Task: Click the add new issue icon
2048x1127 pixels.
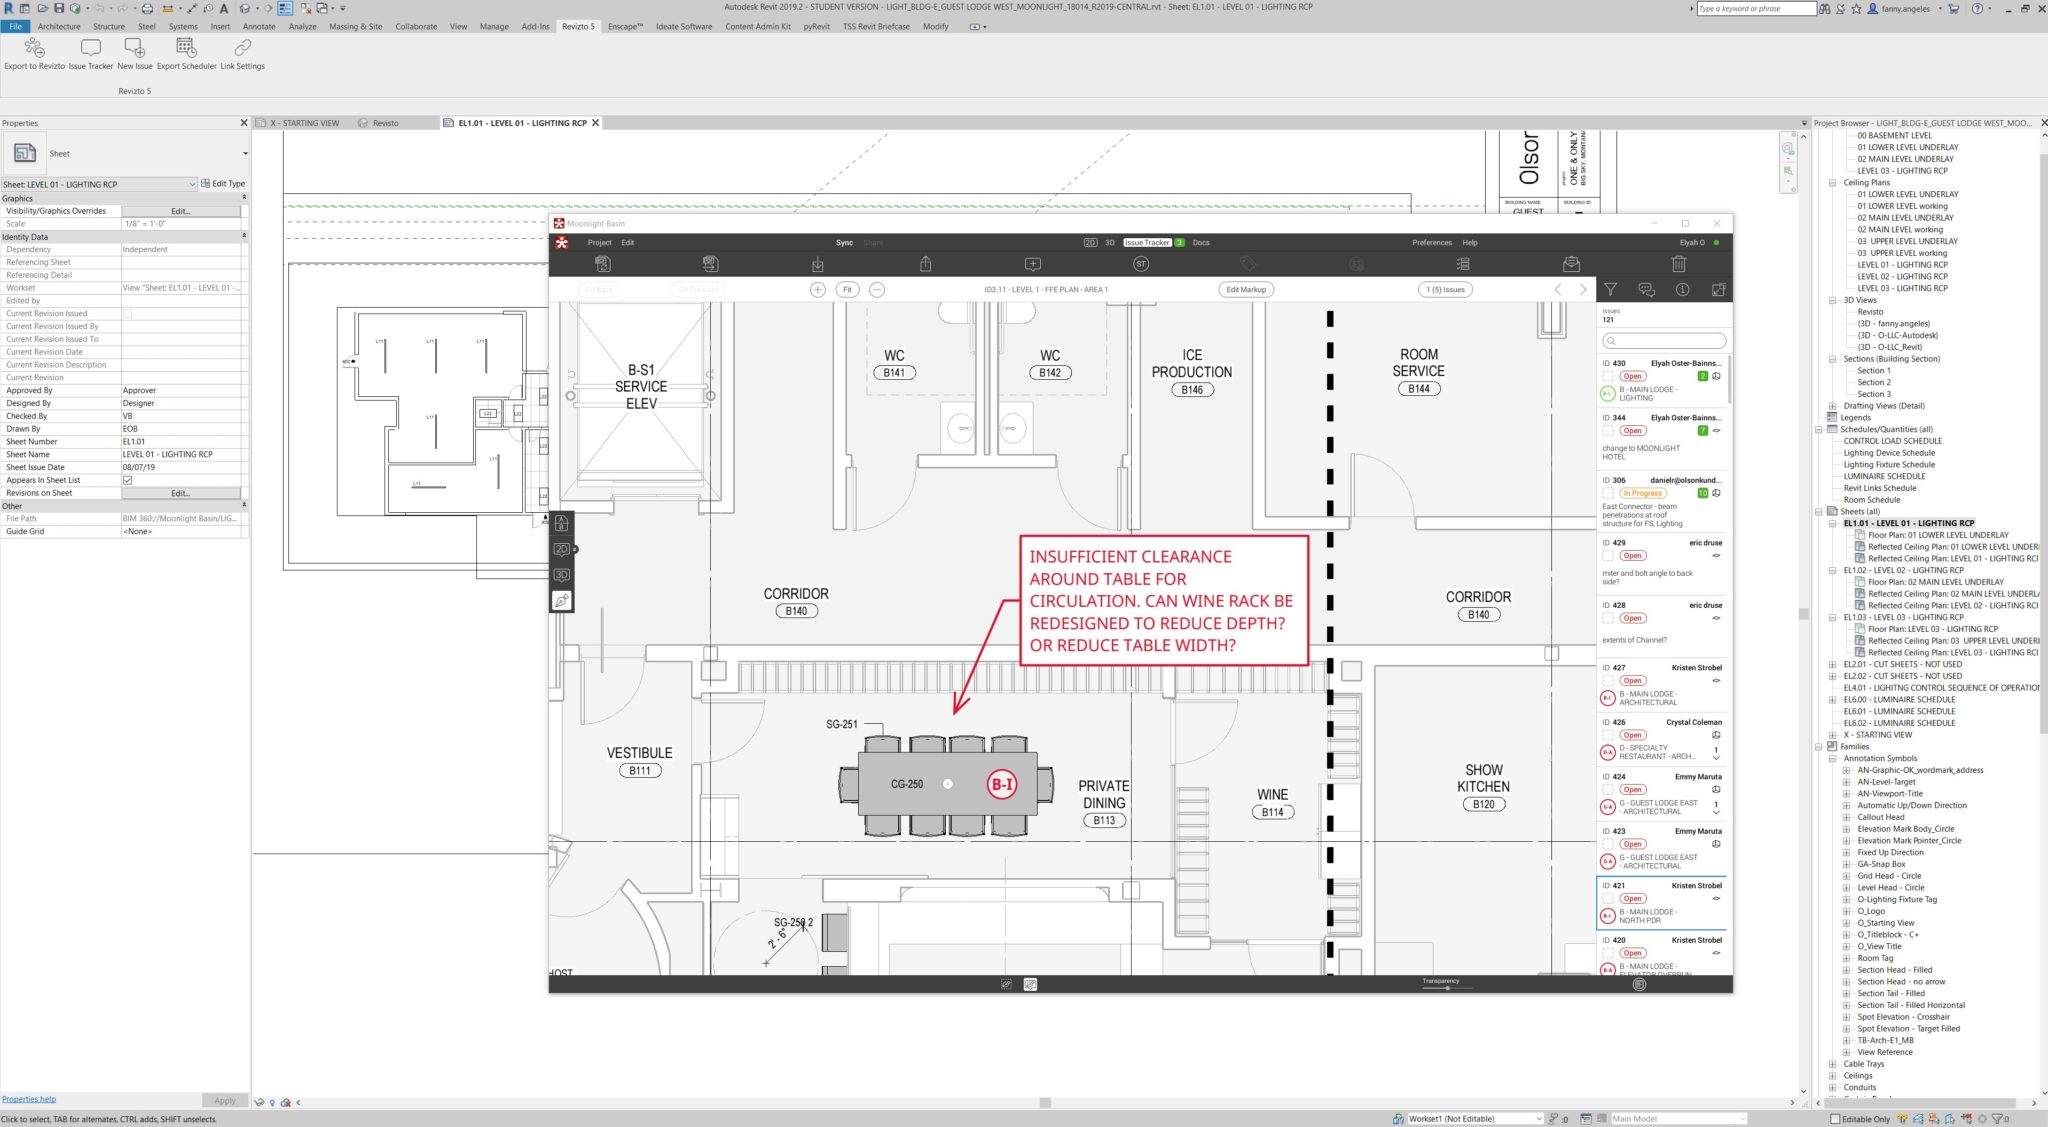Action: pyautogui.click(x=1033, y=264)
